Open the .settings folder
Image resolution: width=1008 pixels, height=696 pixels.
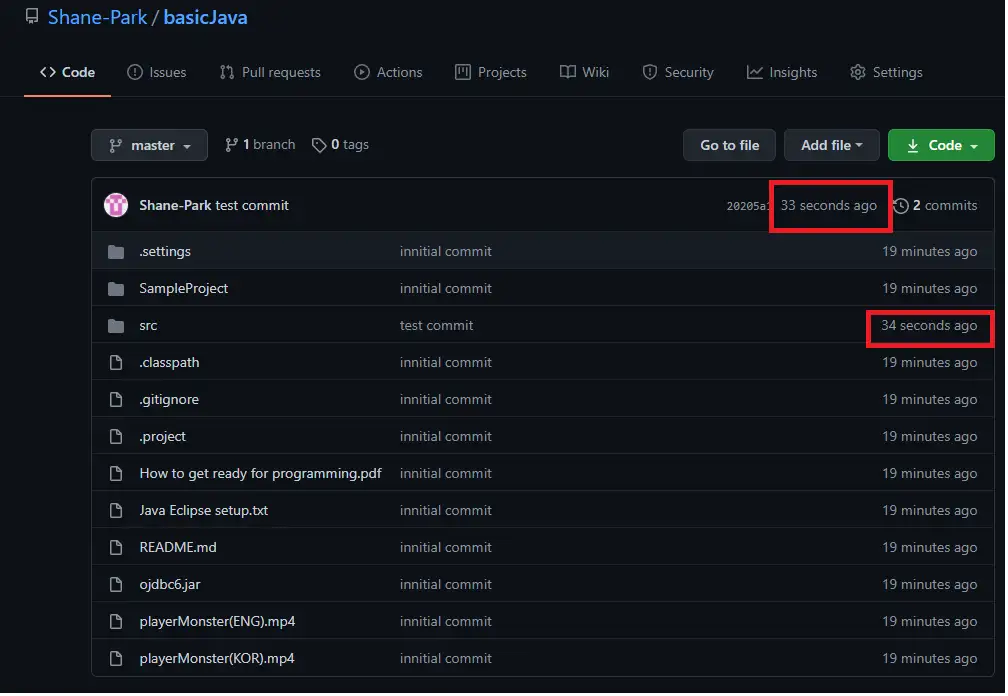(165, 252)
